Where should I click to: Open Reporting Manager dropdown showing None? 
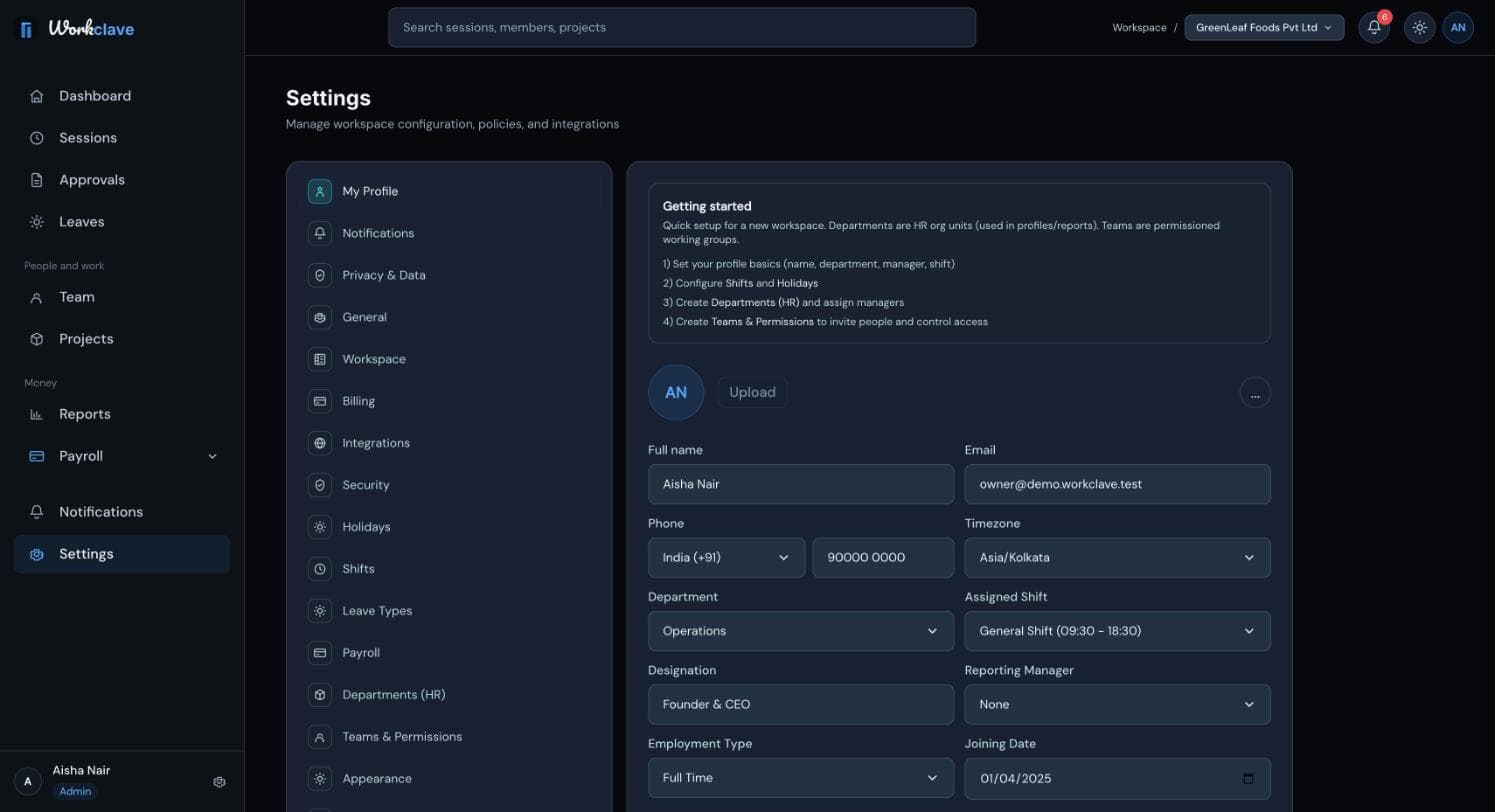(1117, 704)
